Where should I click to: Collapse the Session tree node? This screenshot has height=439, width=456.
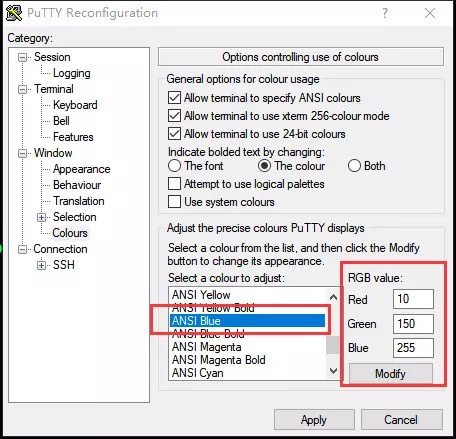[22, 57]
